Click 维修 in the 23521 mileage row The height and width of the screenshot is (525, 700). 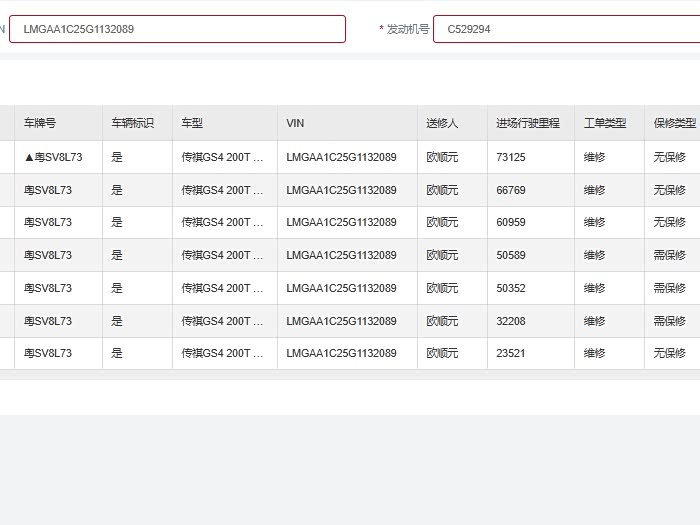pos(594,353)
